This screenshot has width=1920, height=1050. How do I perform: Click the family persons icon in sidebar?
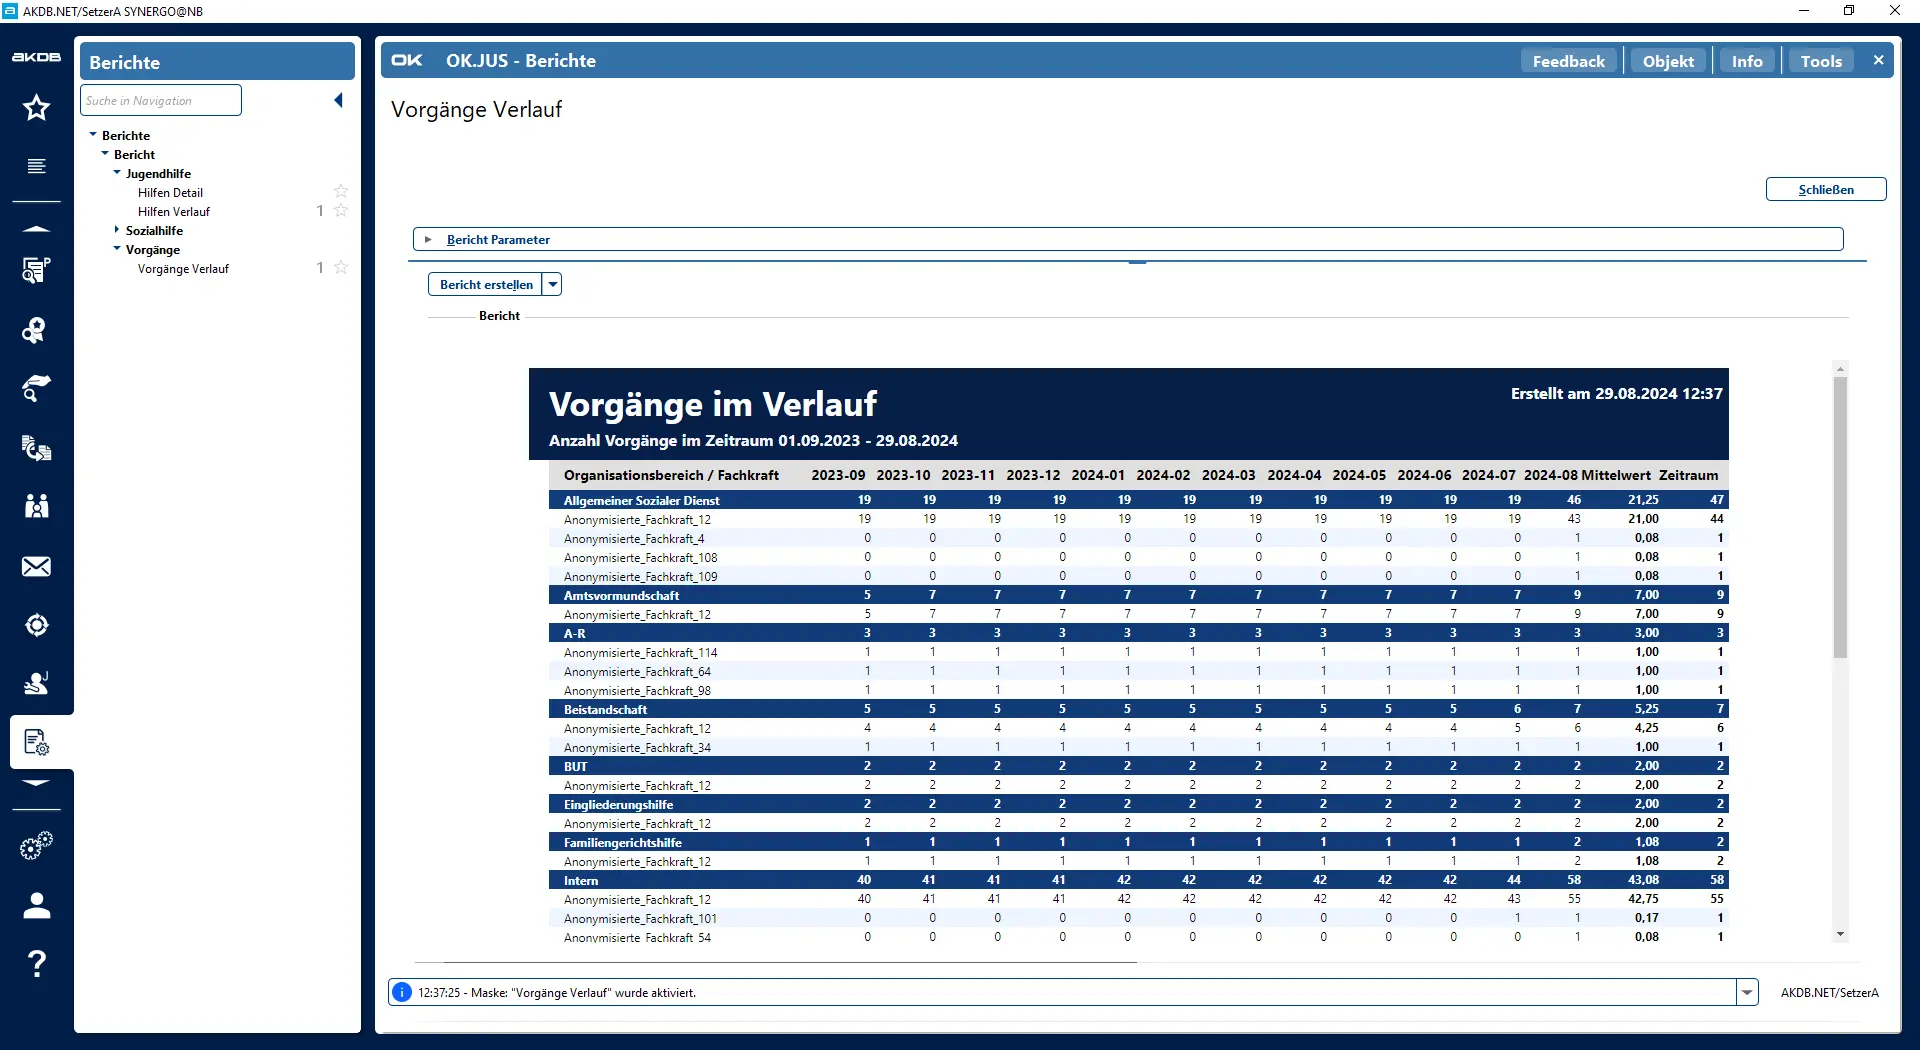37,506
